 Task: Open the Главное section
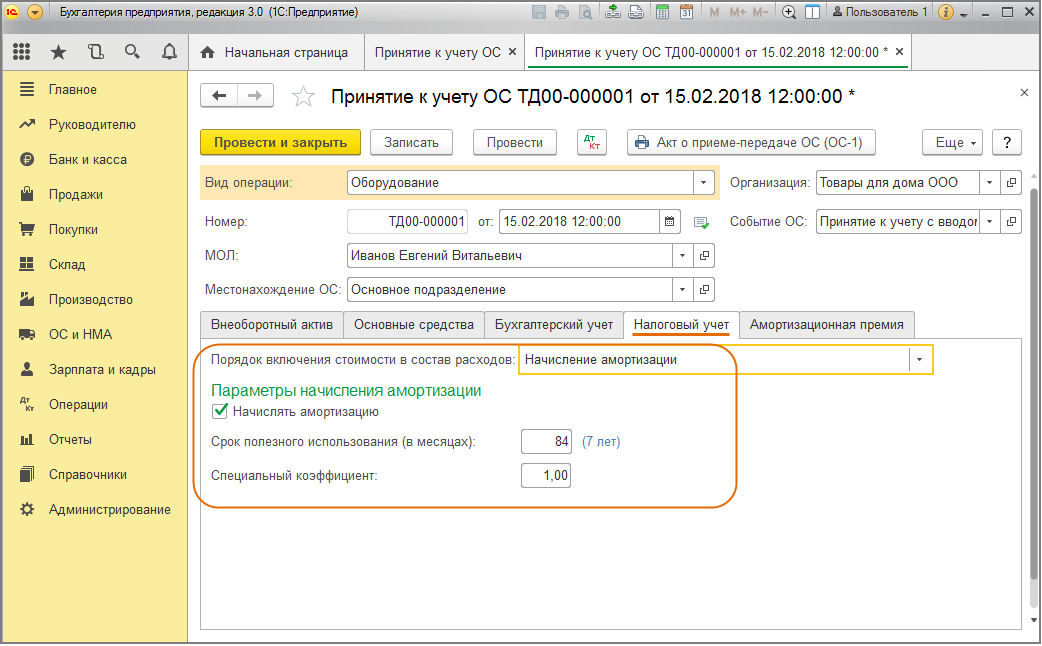pyautogui.click(x=72, y=89)
